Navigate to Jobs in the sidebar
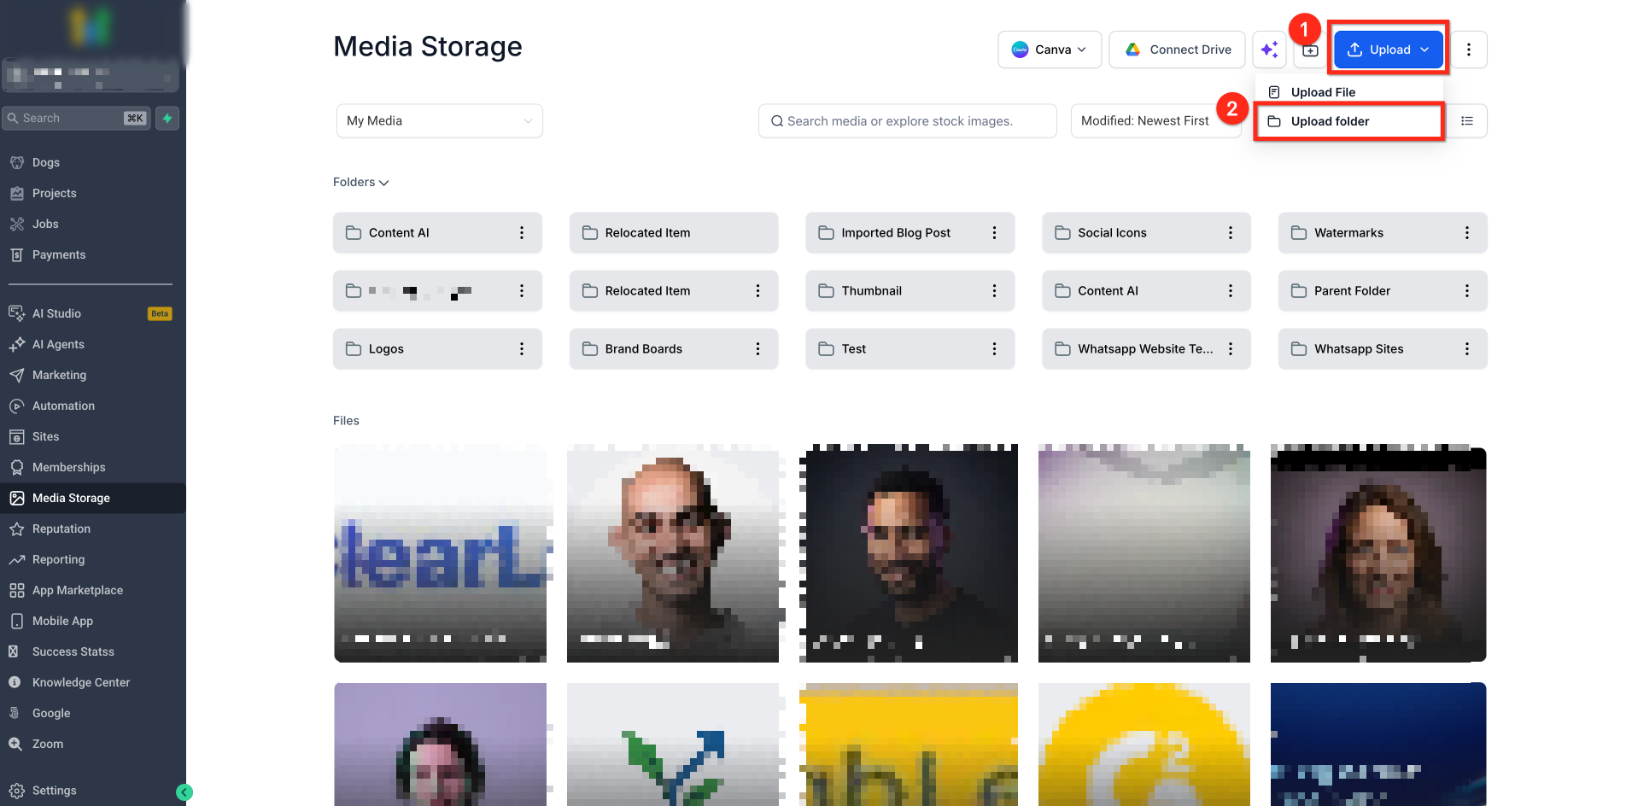The image size is (1632, 806). pos(93,224)
